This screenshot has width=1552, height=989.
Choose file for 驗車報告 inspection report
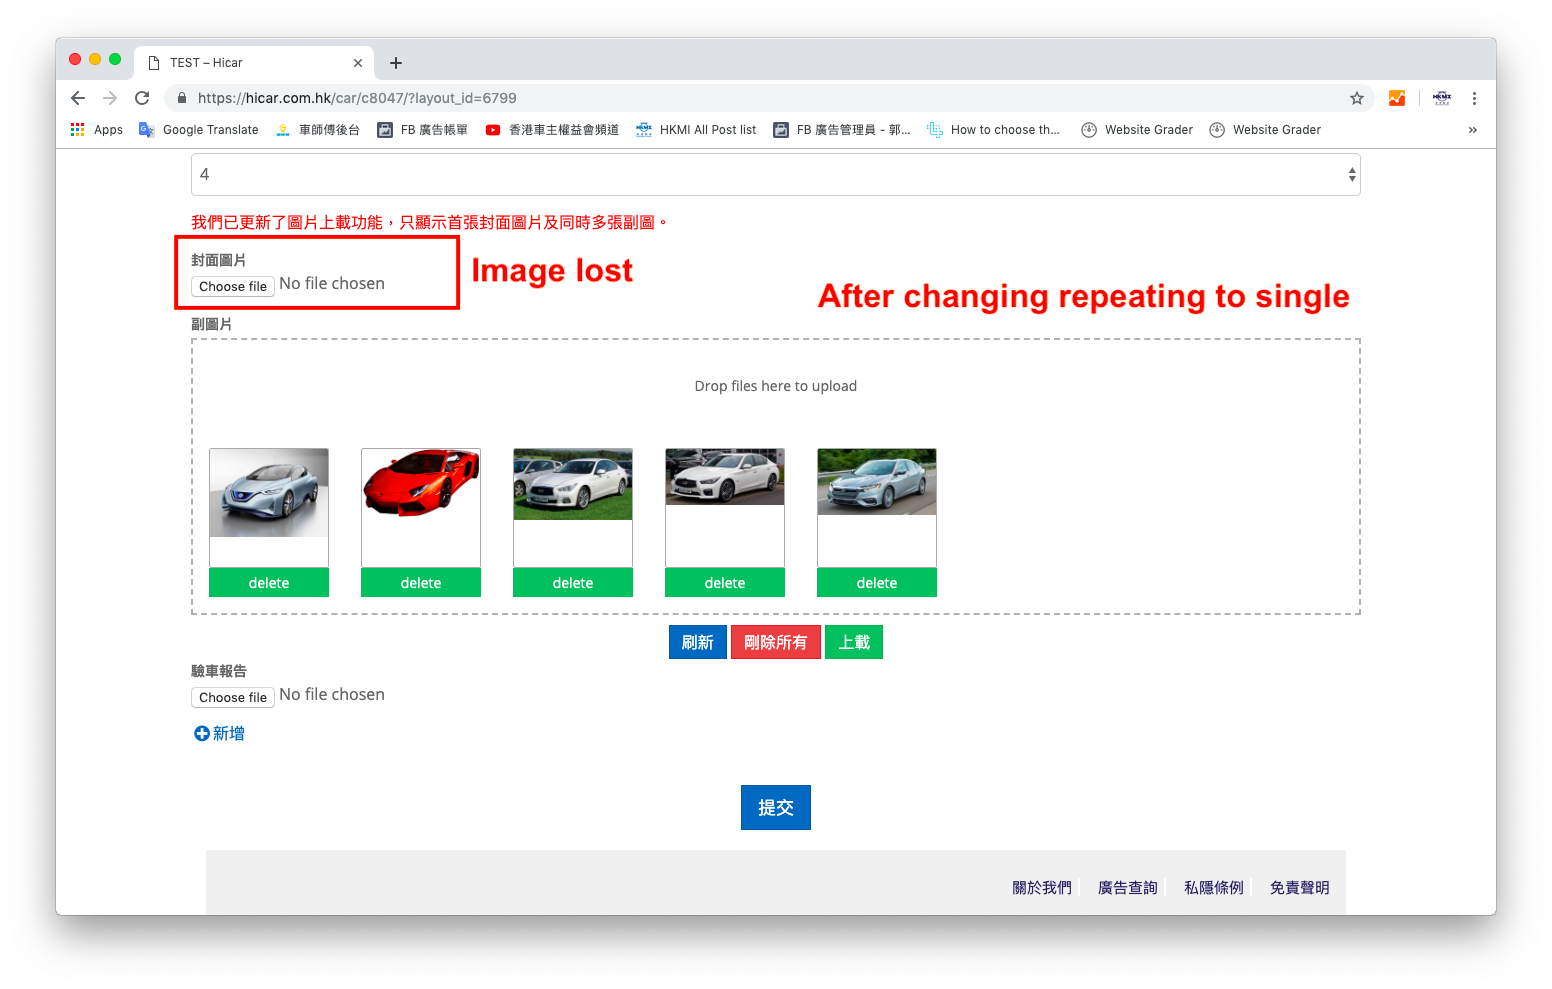(x=233, y=697)
